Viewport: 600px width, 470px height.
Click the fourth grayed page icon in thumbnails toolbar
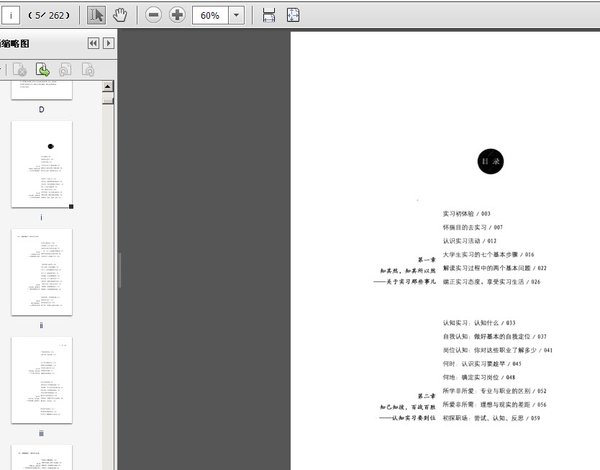(88, 70)
